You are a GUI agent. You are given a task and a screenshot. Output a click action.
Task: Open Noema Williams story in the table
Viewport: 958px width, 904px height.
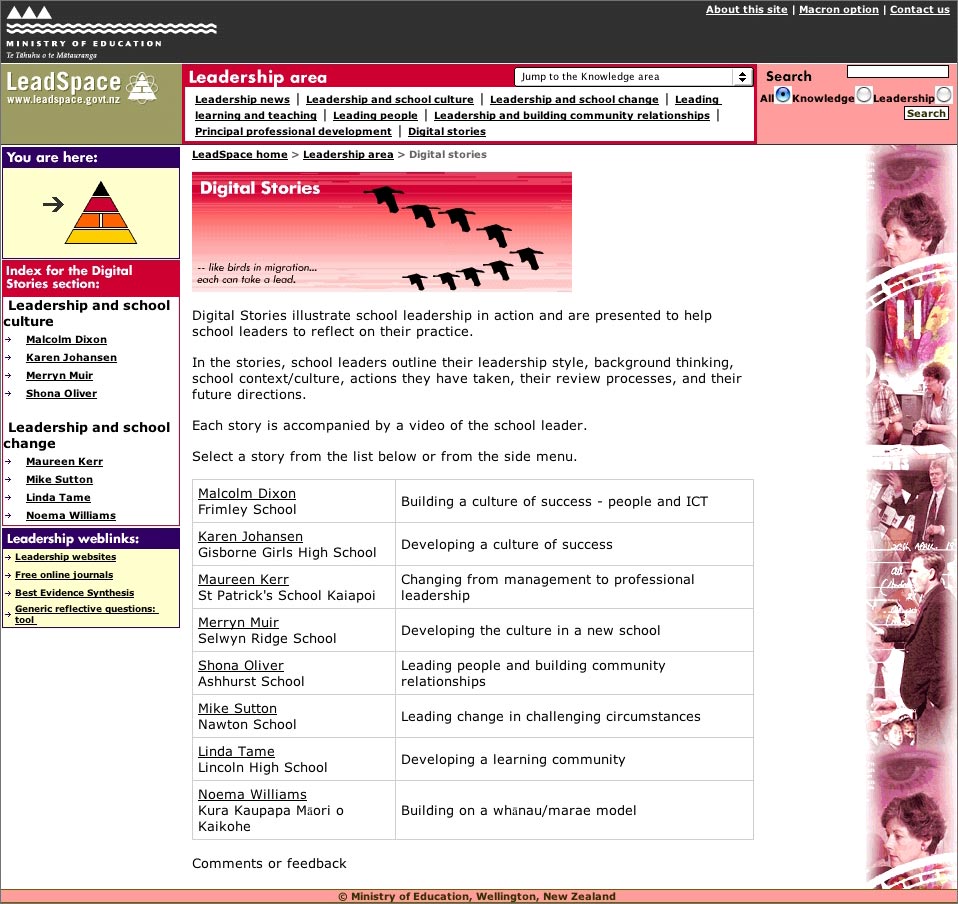252,794
